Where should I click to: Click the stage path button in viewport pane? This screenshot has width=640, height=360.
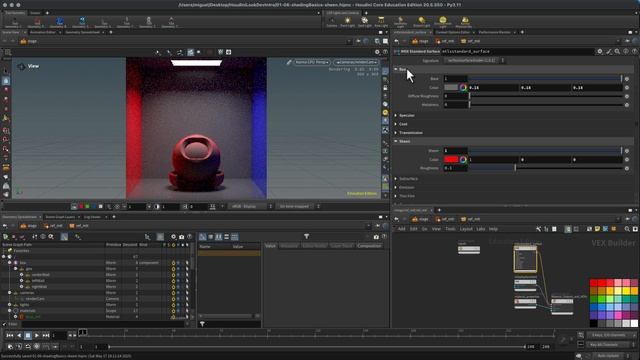pos(29,41)
